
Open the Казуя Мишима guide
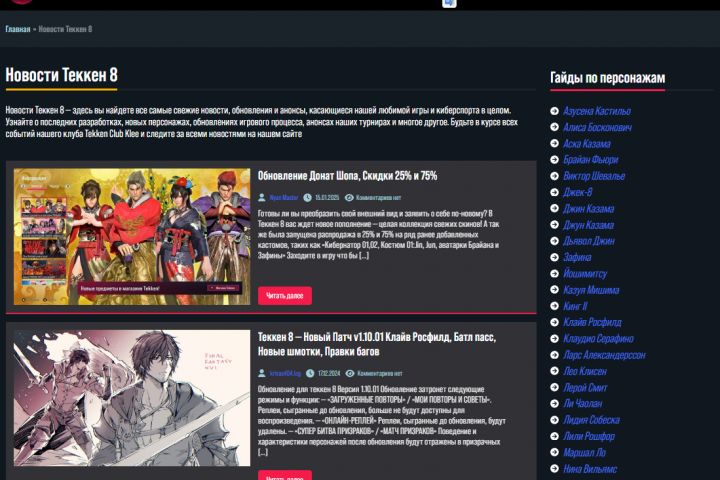coord(591,290)
